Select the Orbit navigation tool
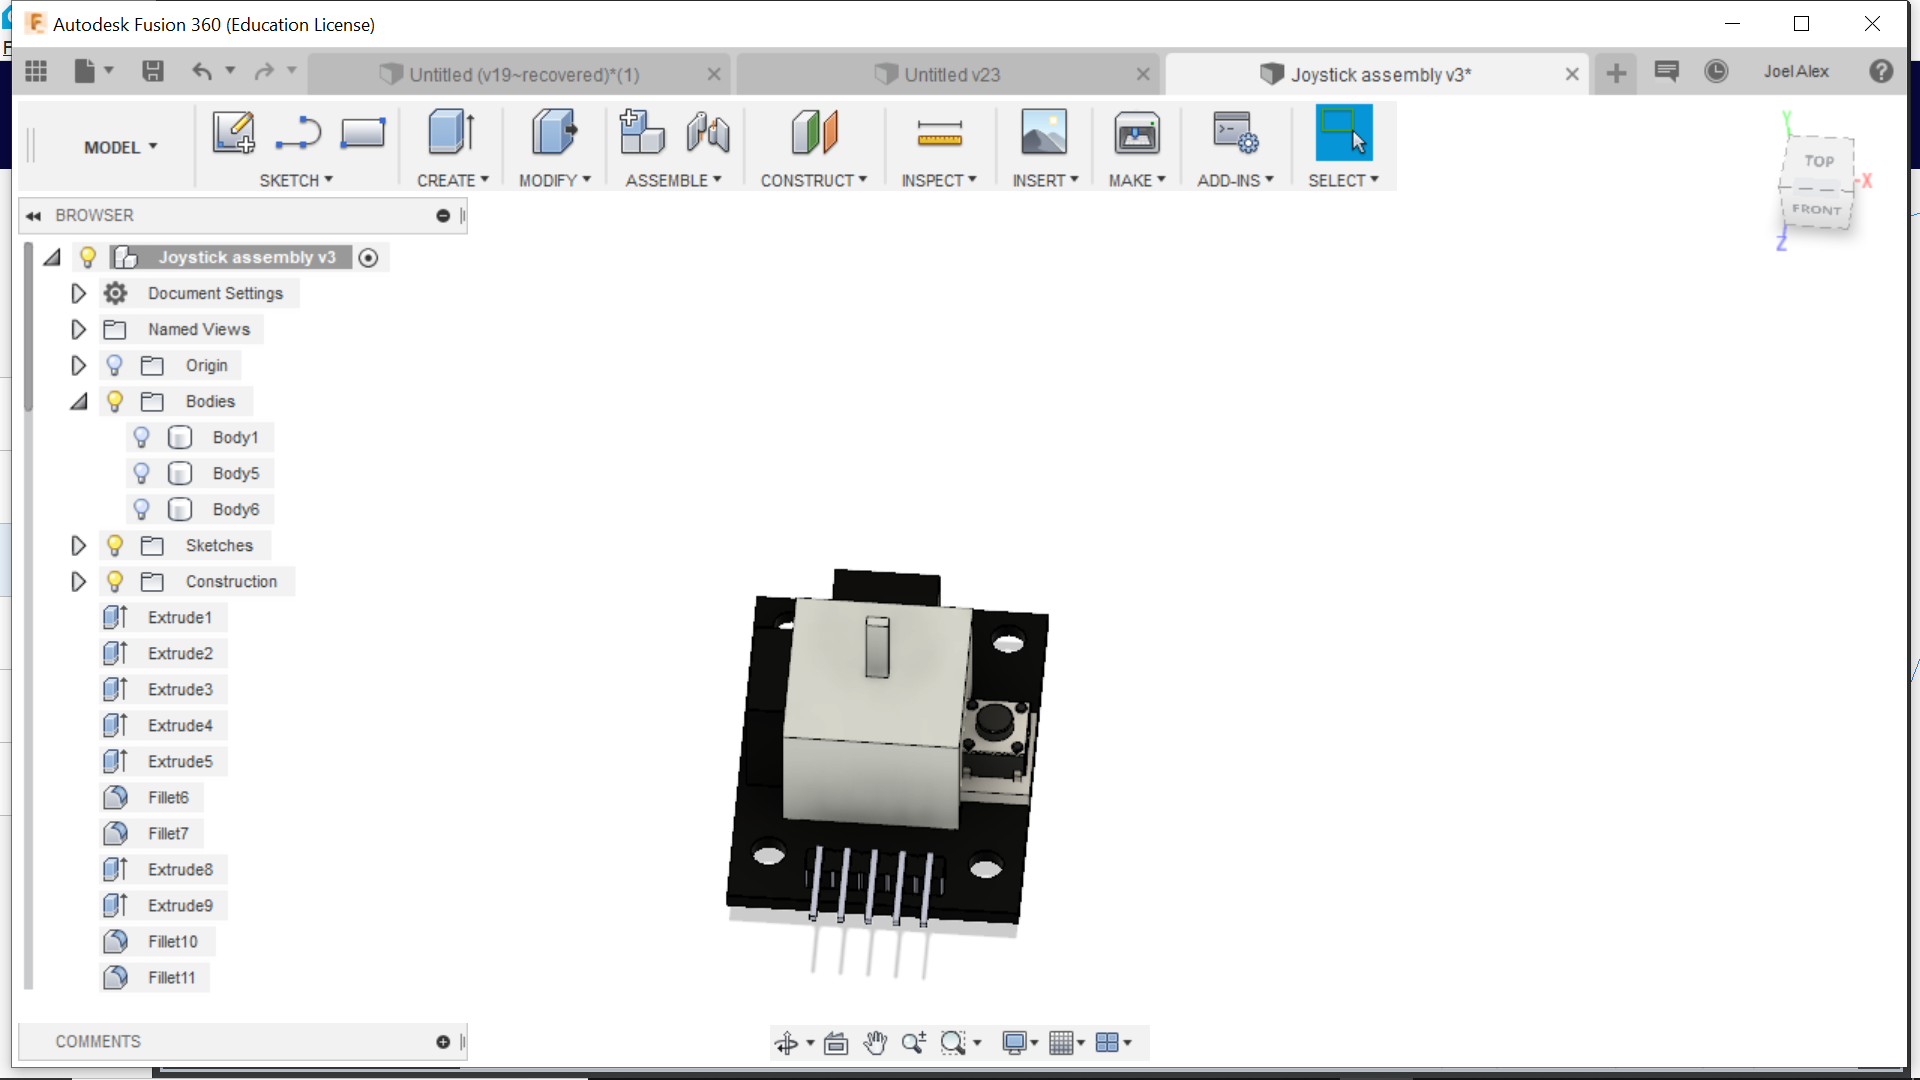 pos(786,1043)
